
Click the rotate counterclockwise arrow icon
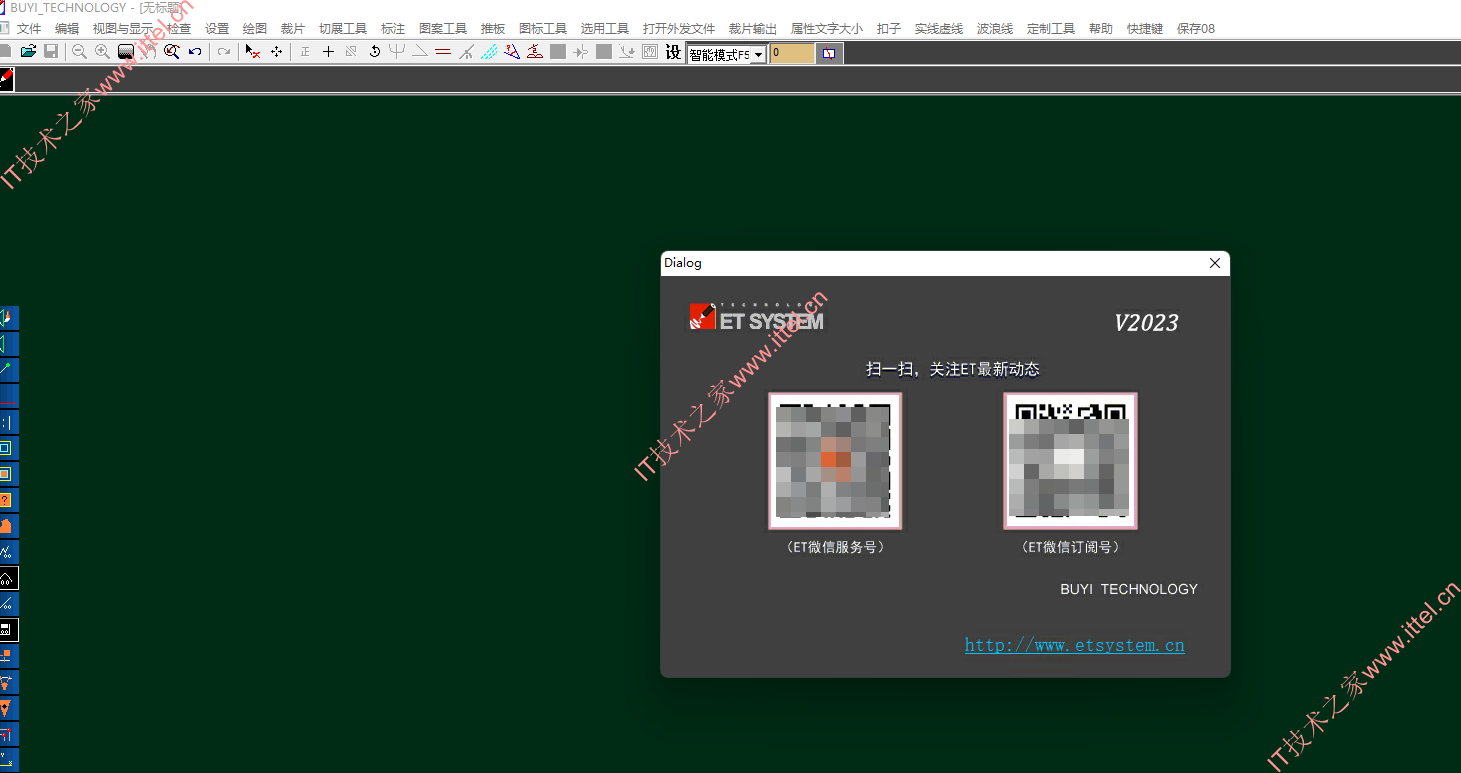[x=374, y=52]
